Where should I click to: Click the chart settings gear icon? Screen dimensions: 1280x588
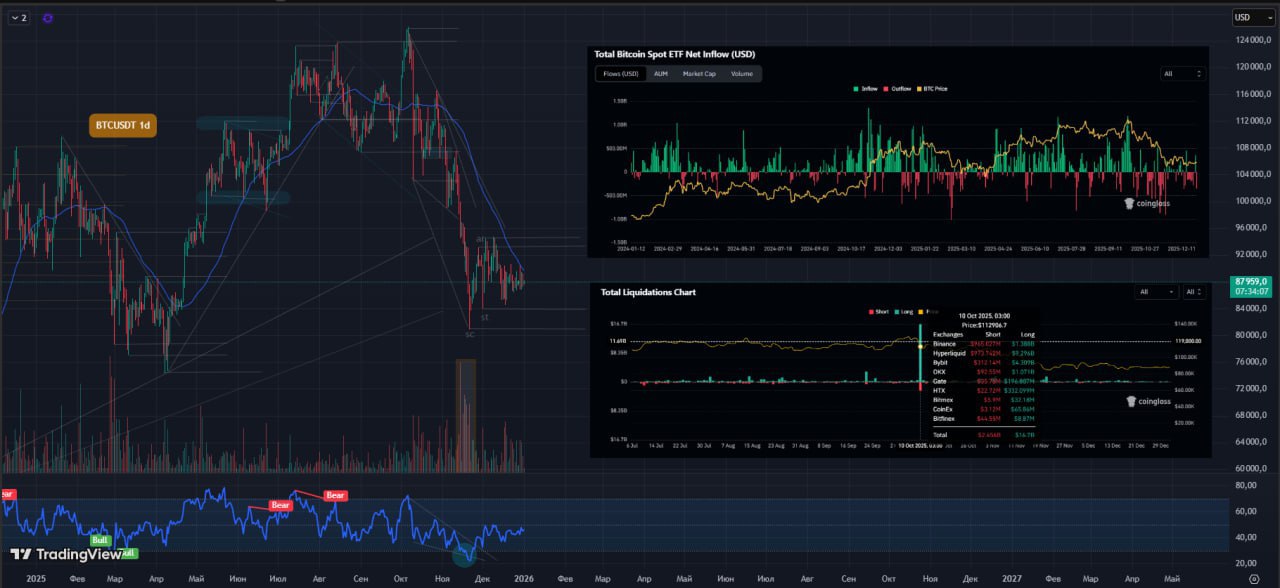coord(1254,579)
